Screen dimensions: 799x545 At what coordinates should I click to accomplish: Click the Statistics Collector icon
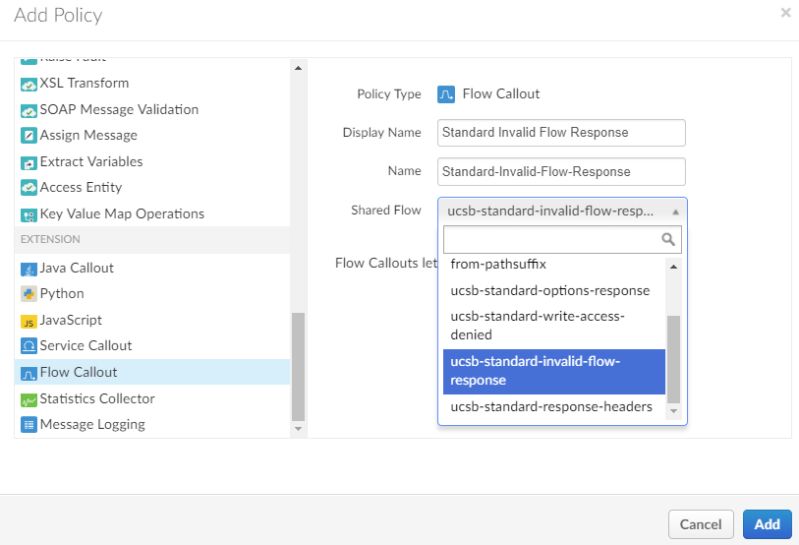pos(27,399)
